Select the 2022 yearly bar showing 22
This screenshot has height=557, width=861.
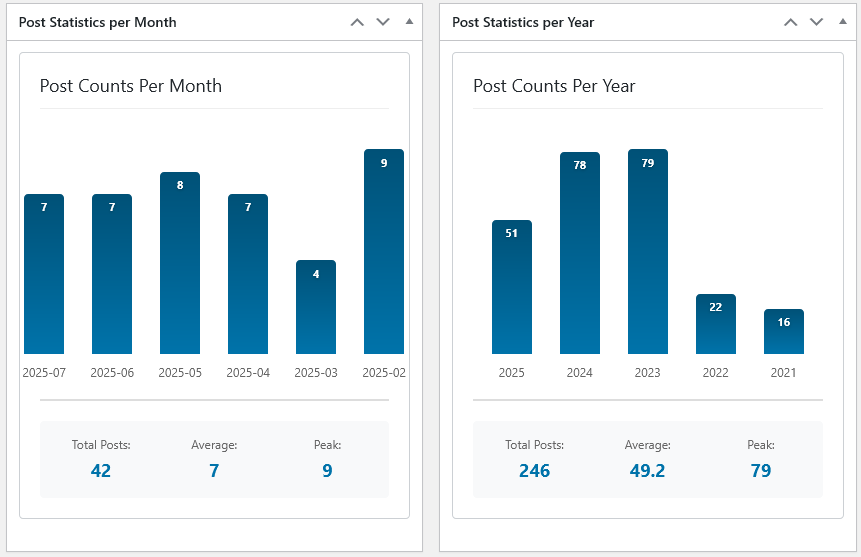click(x=716, y=324)
